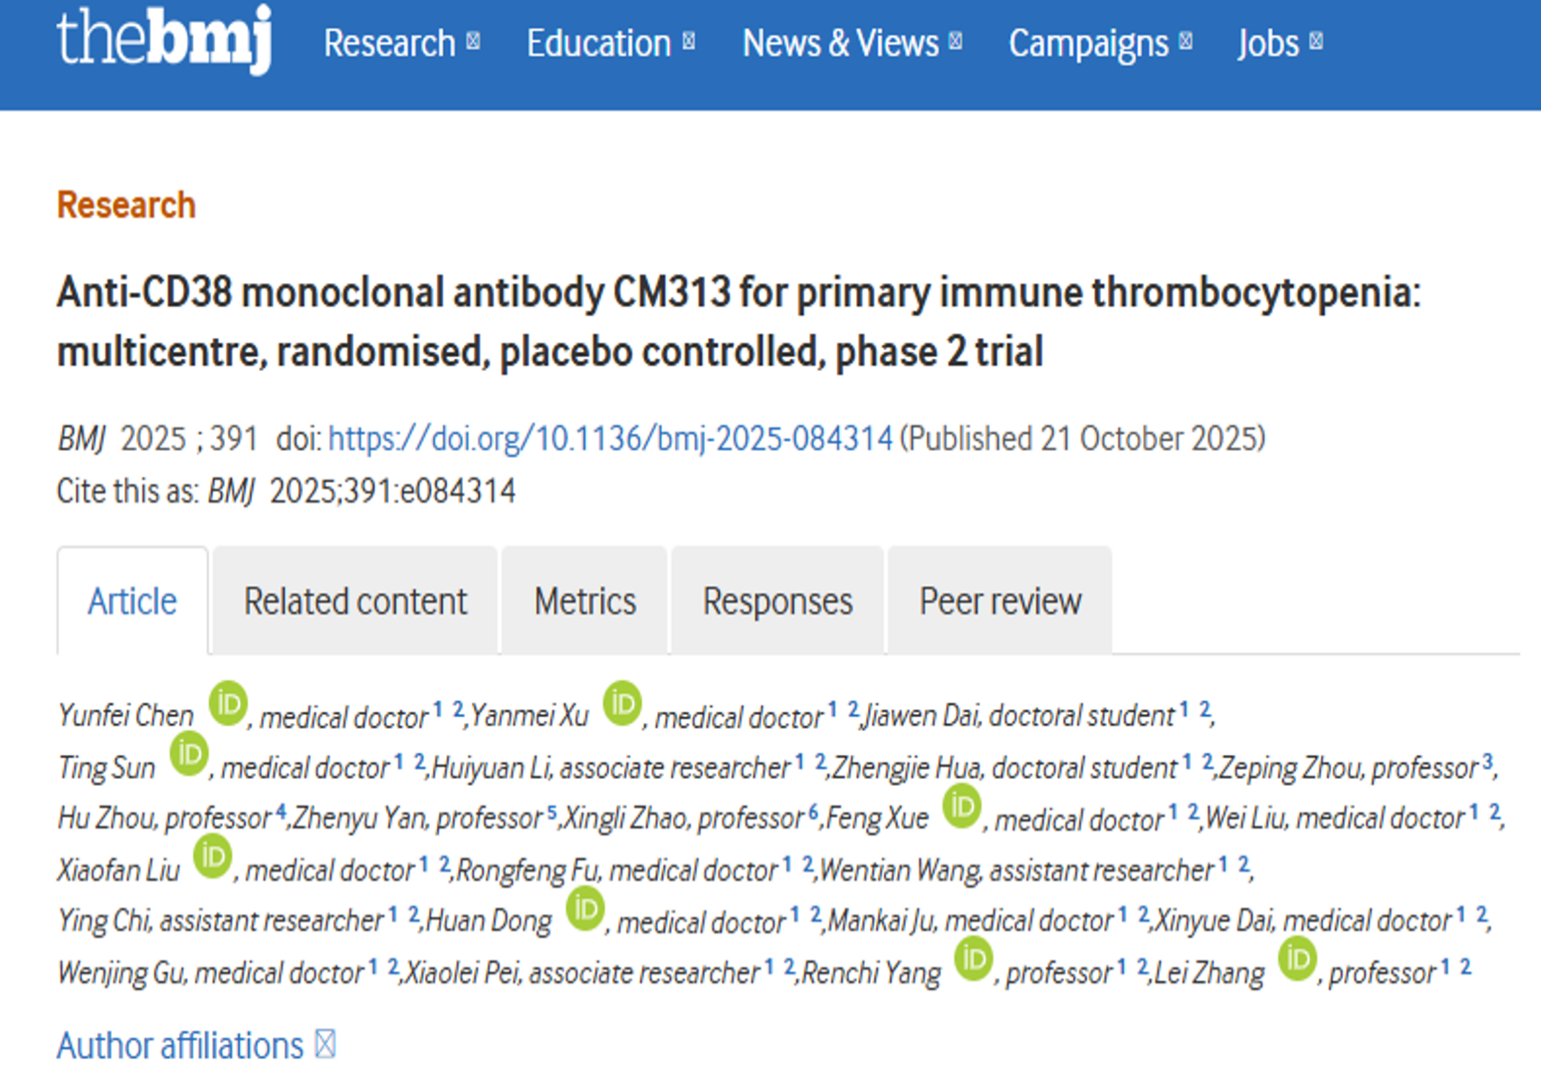Open Yunfei Chen's ORCID icon
The width and height of the screenshot is (1541, 1077).
(228, 704)
